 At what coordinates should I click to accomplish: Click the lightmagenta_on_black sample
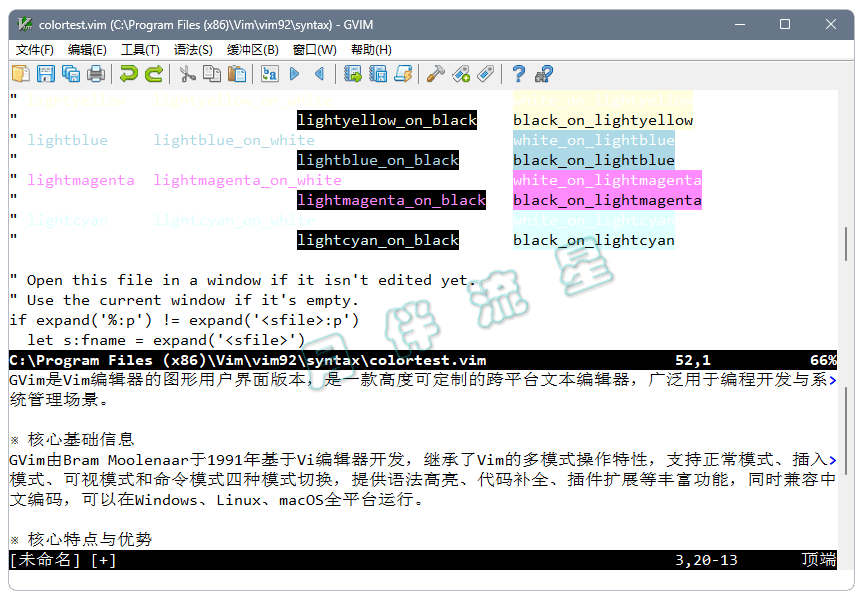[x=392, y=199]
